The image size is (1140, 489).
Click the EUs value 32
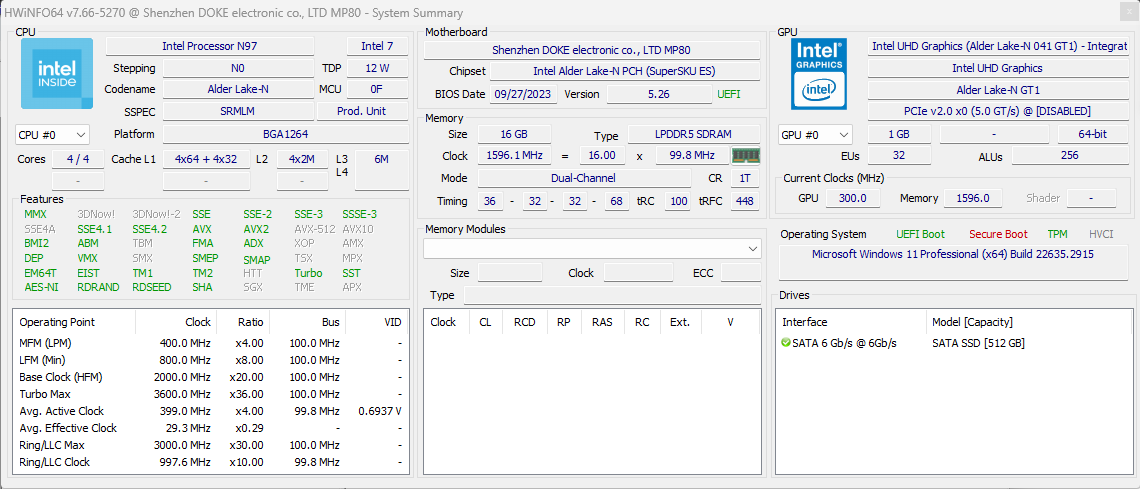pos(899,155)
